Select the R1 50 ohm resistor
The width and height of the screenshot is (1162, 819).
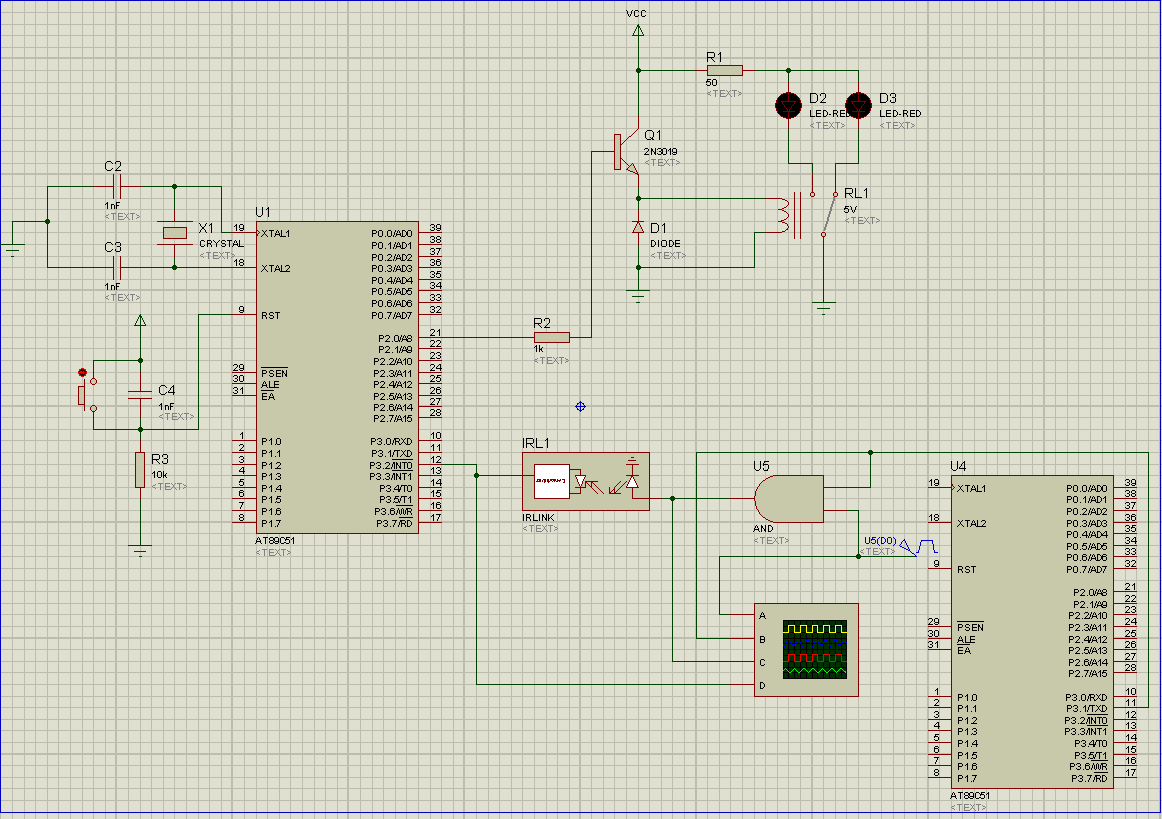click(x=724, y=70)
